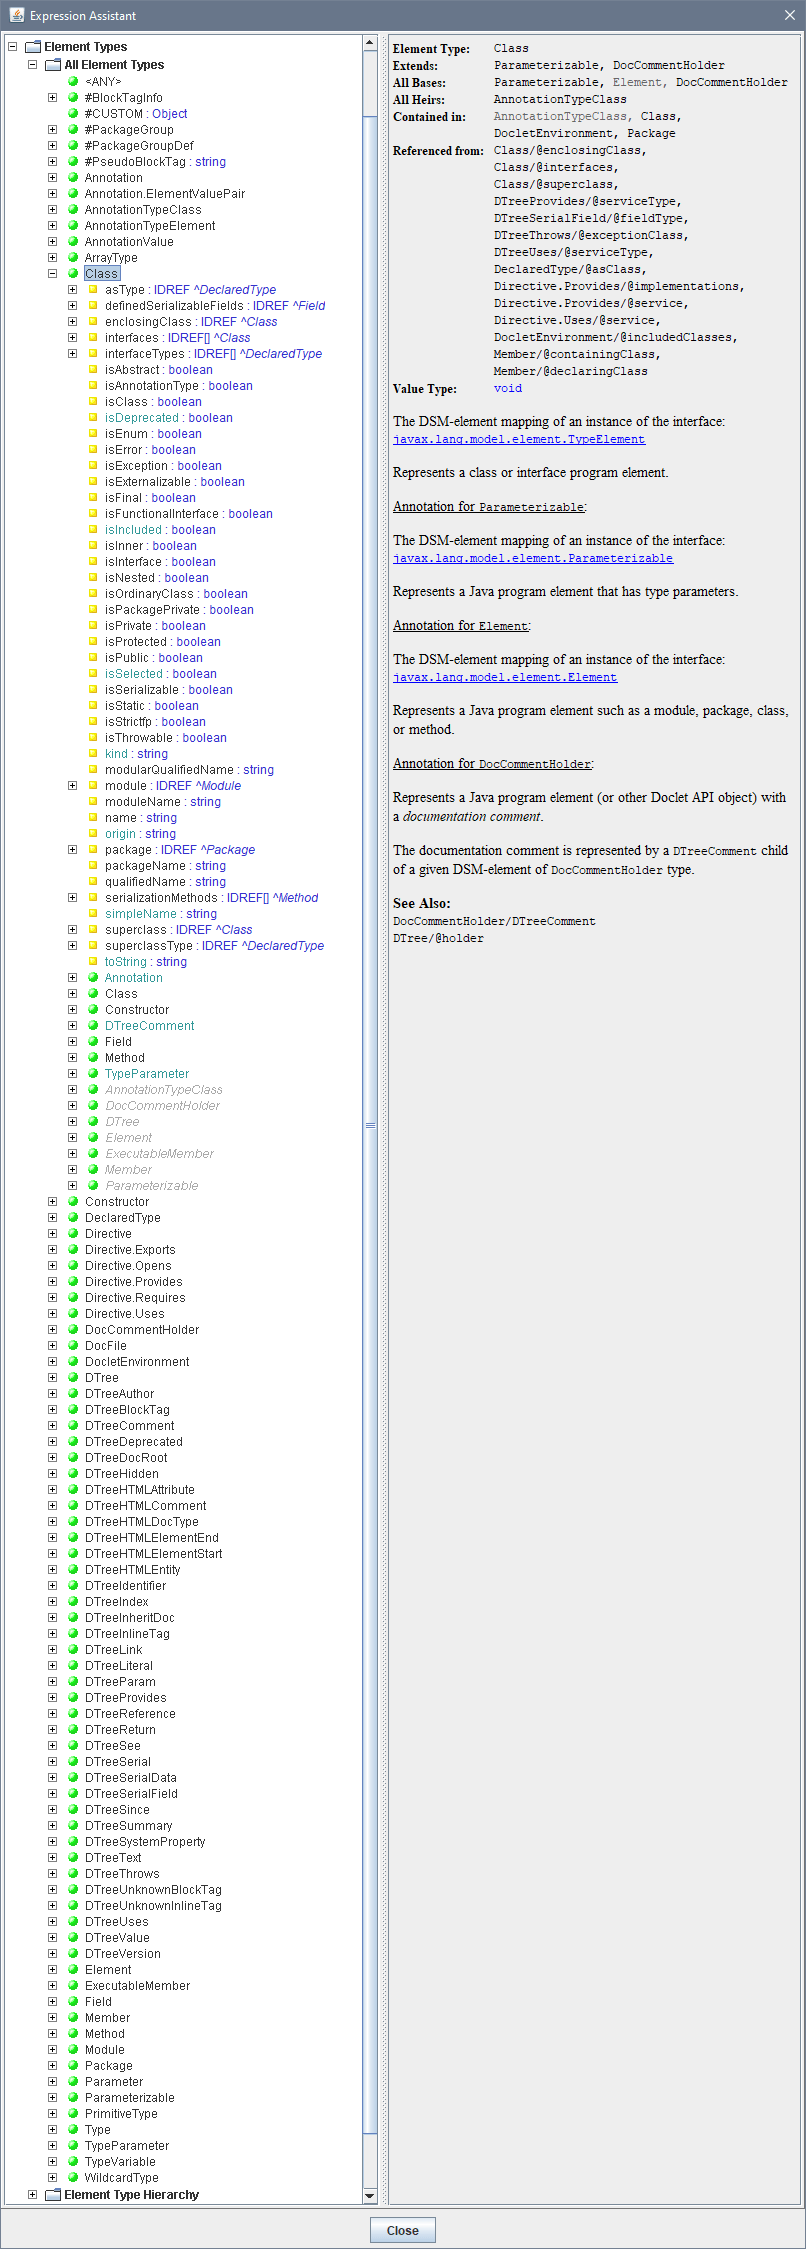
Task: Follow the DocCommentHolder/DTreeComment see-also reference
Action: (494, 921)
